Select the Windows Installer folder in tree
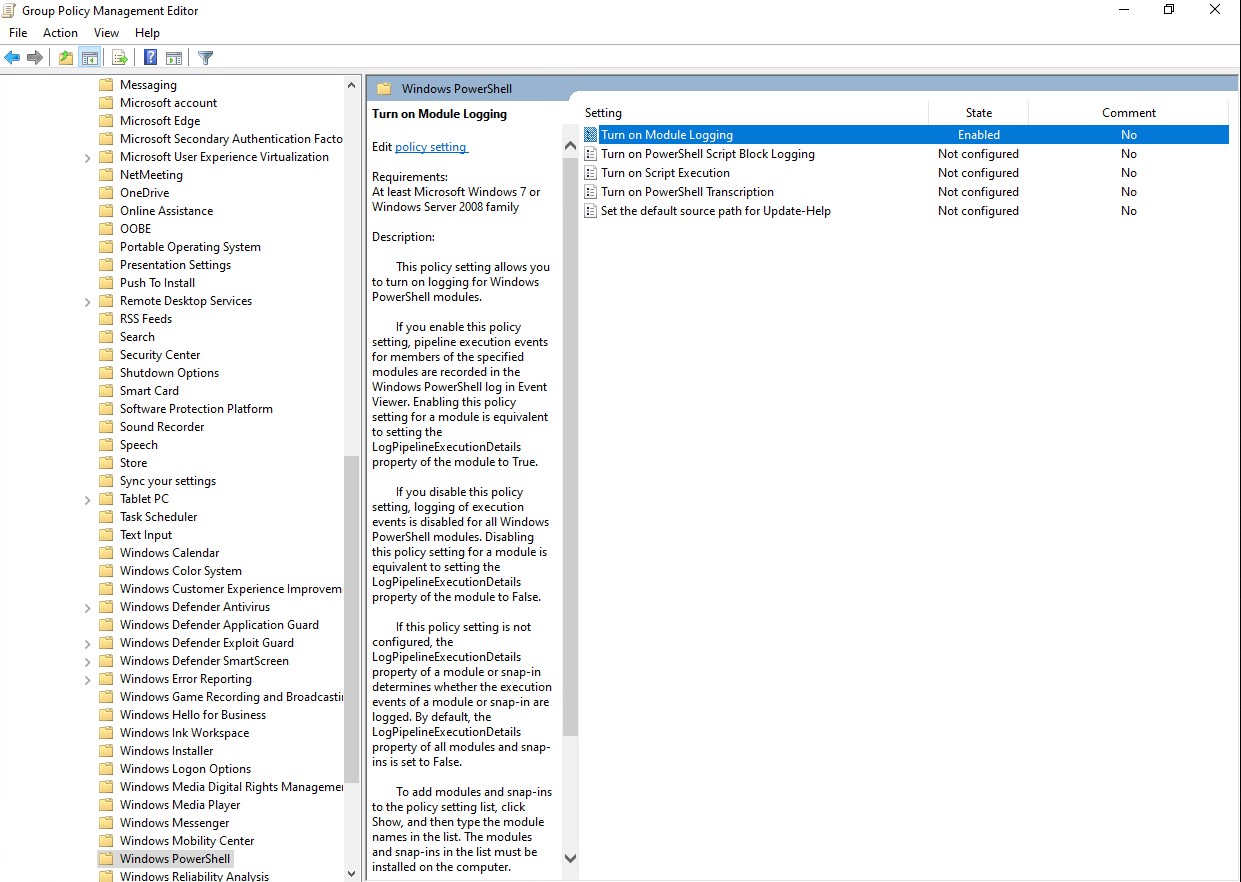The image size is (1241, 882). point(166,751)
